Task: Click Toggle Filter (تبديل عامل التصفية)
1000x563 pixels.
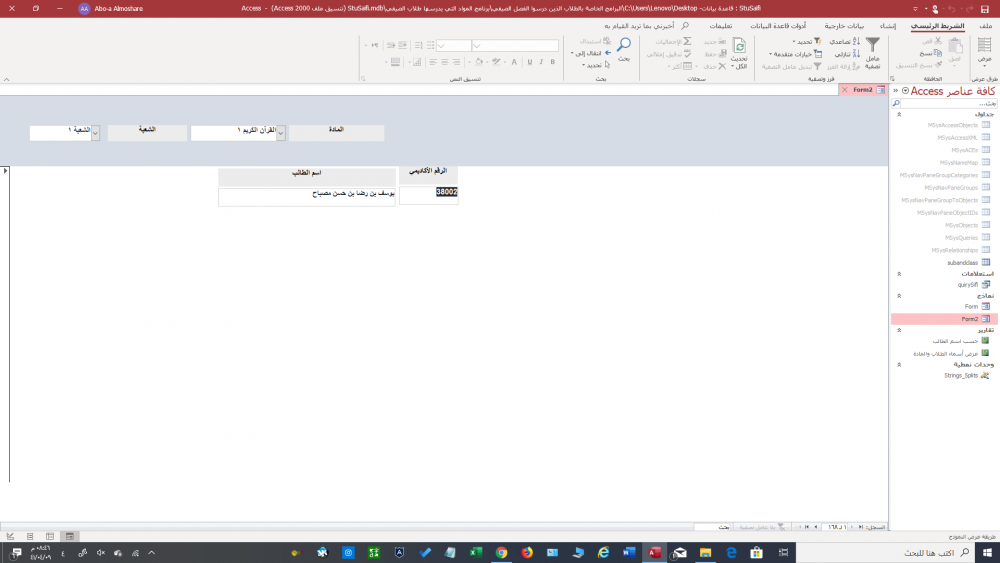Action: point(791,66)
